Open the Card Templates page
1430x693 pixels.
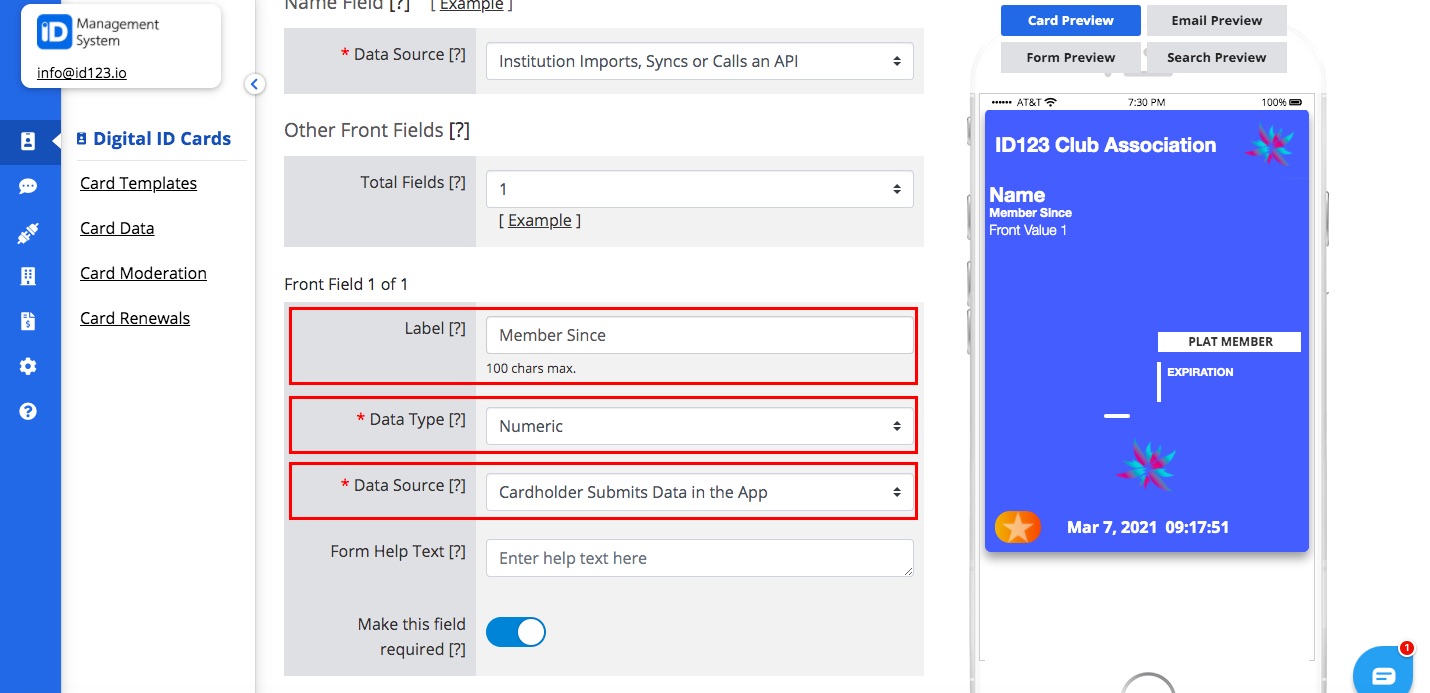138,183
